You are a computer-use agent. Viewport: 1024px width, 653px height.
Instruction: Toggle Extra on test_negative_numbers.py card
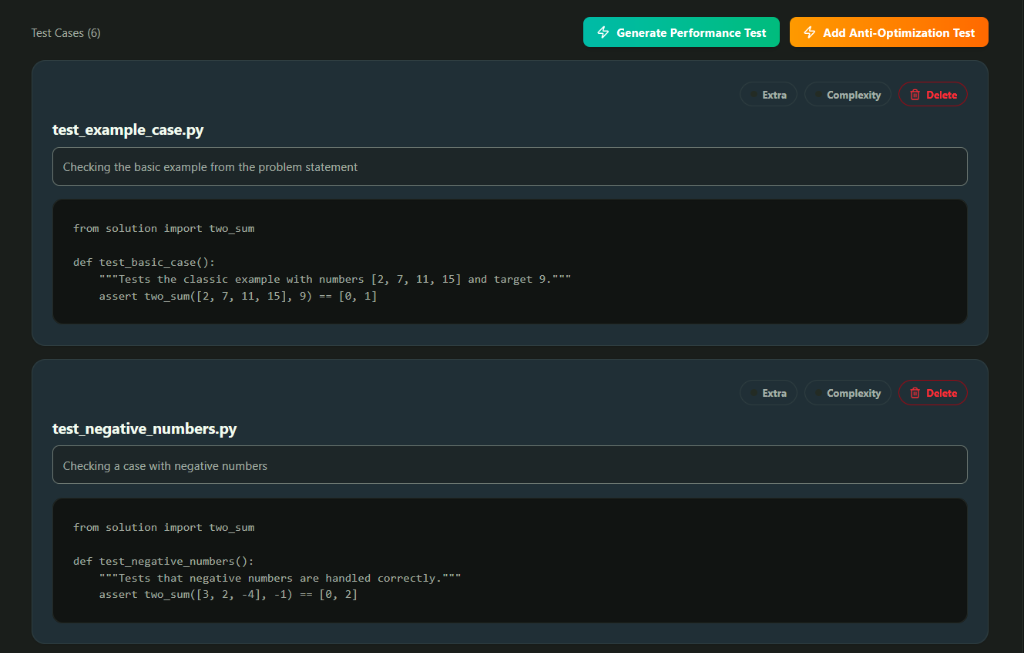768,393
